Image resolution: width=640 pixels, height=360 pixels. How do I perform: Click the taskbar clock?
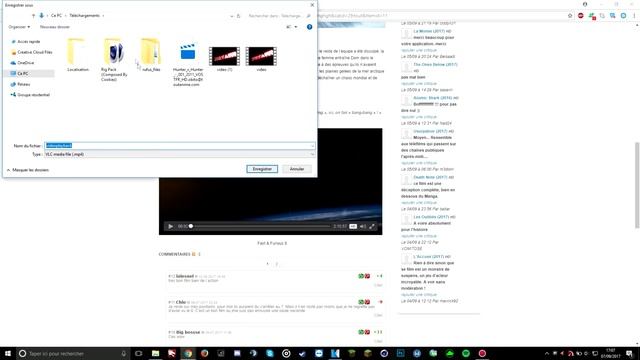tap(611, 353)
